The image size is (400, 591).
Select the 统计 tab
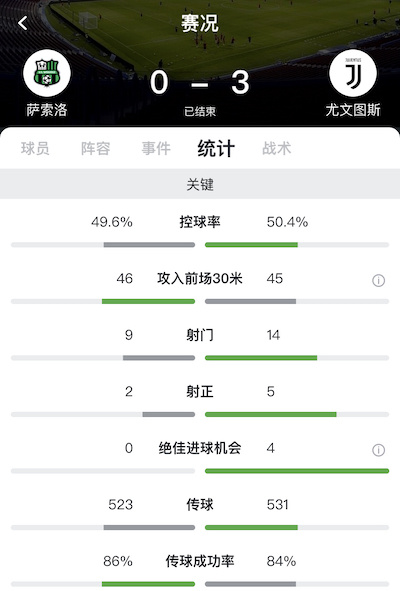(216, 148)
